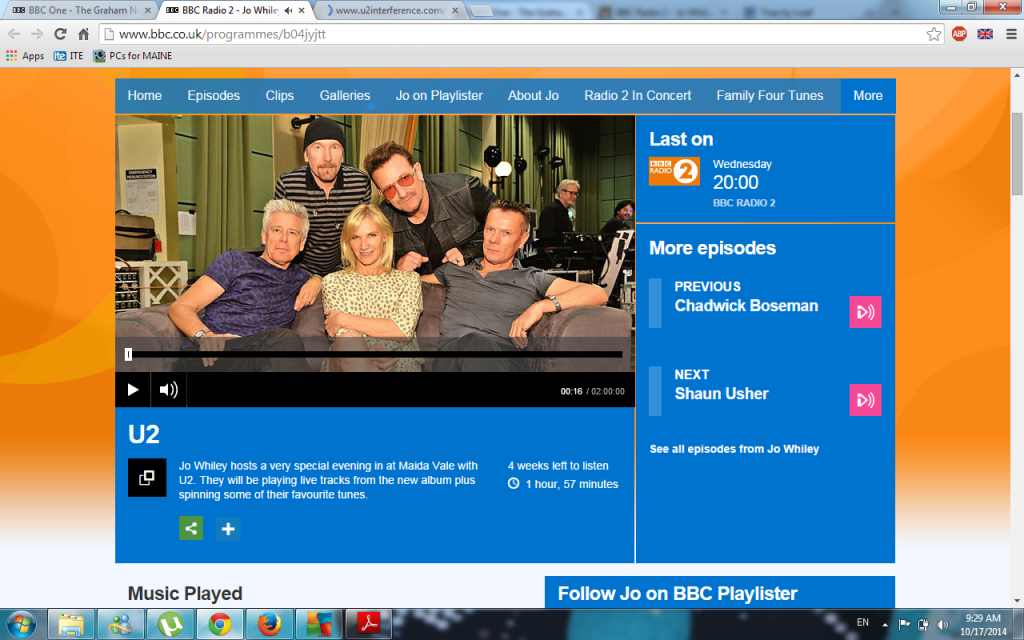Open Family Four Tunes
This screenshot has width=1024, height=640.
pos(769,95)
